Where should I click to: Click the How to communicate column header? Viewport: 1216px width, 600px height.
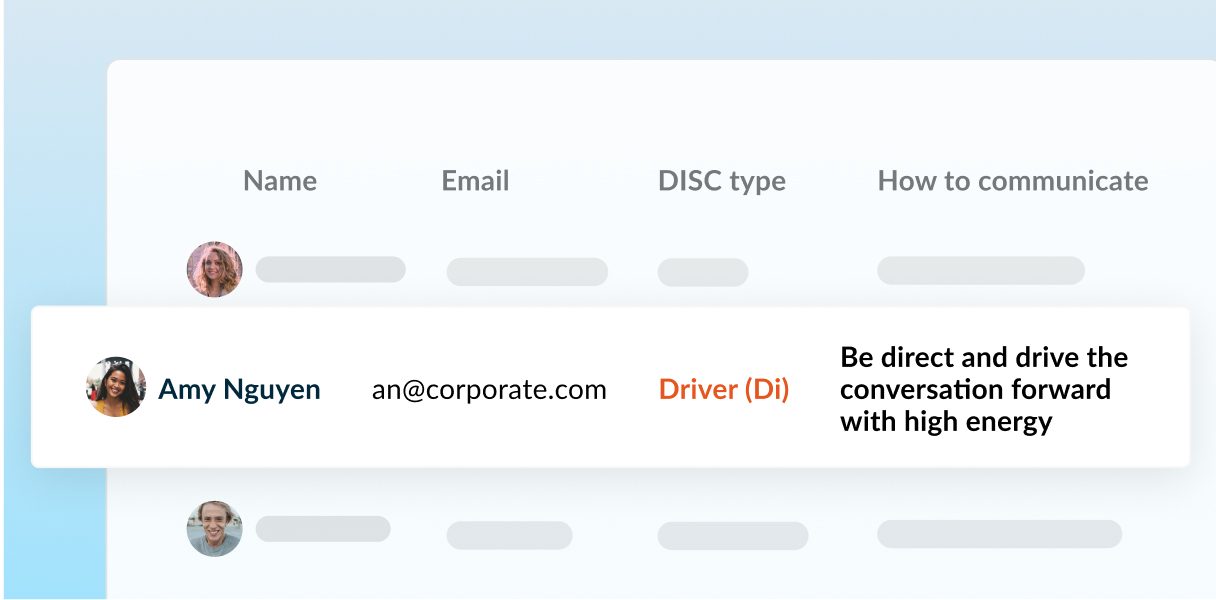(x=1012, y=181)
